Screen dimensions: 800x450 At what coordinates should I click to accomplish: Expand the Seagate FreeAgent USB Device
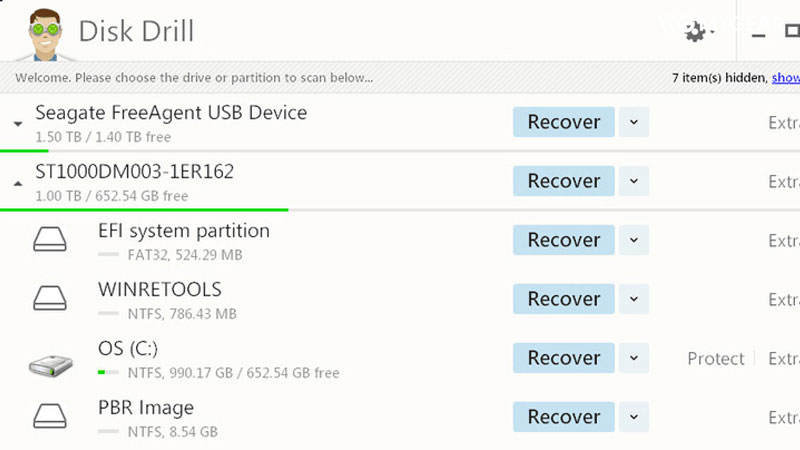(18, 123)
